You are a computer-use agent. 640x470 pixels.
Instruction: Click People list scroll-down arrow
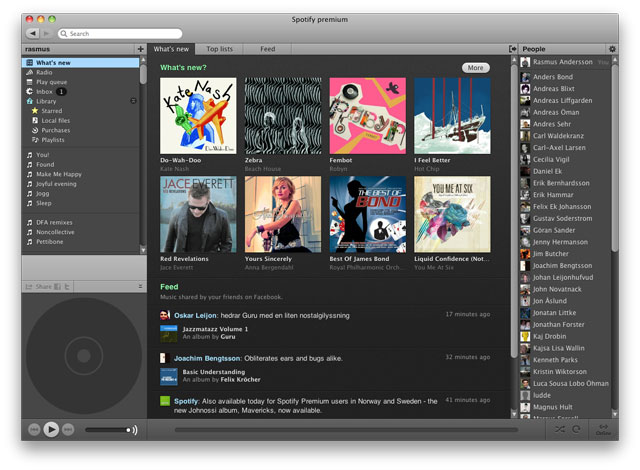tap(615, 414)
